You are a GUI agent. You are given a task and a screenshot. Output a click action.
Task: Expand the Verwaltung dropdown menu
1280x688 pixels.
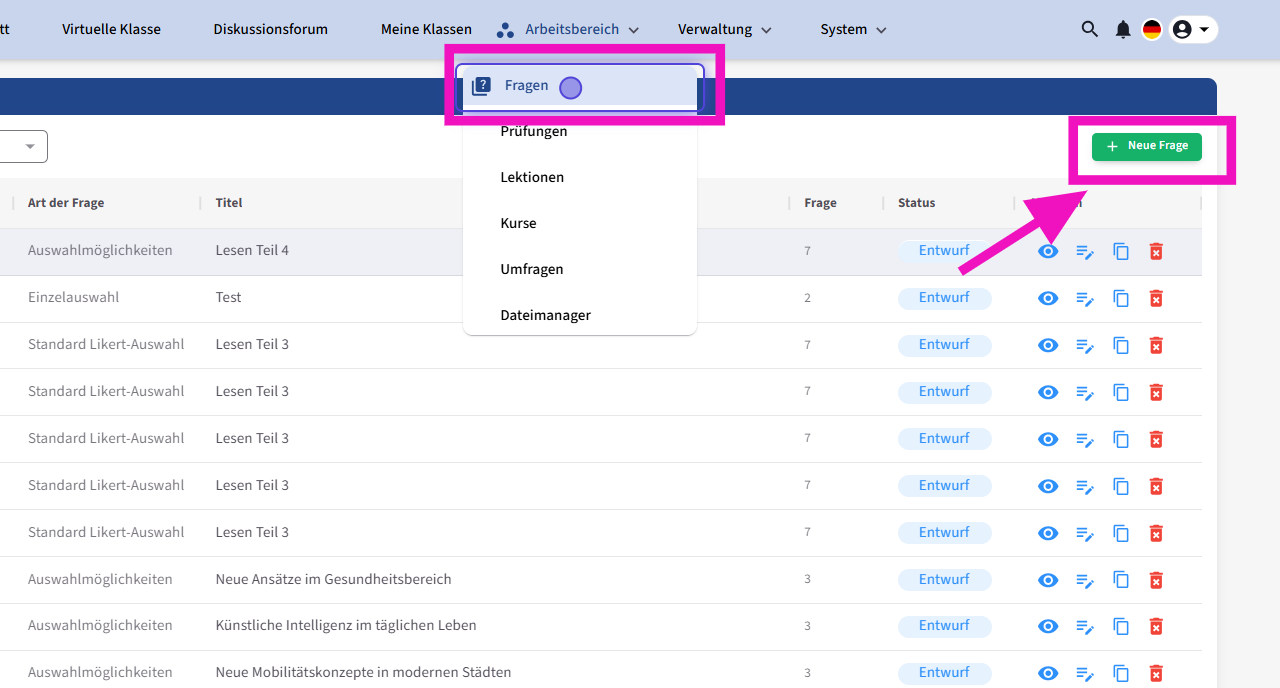coord(724,30)
